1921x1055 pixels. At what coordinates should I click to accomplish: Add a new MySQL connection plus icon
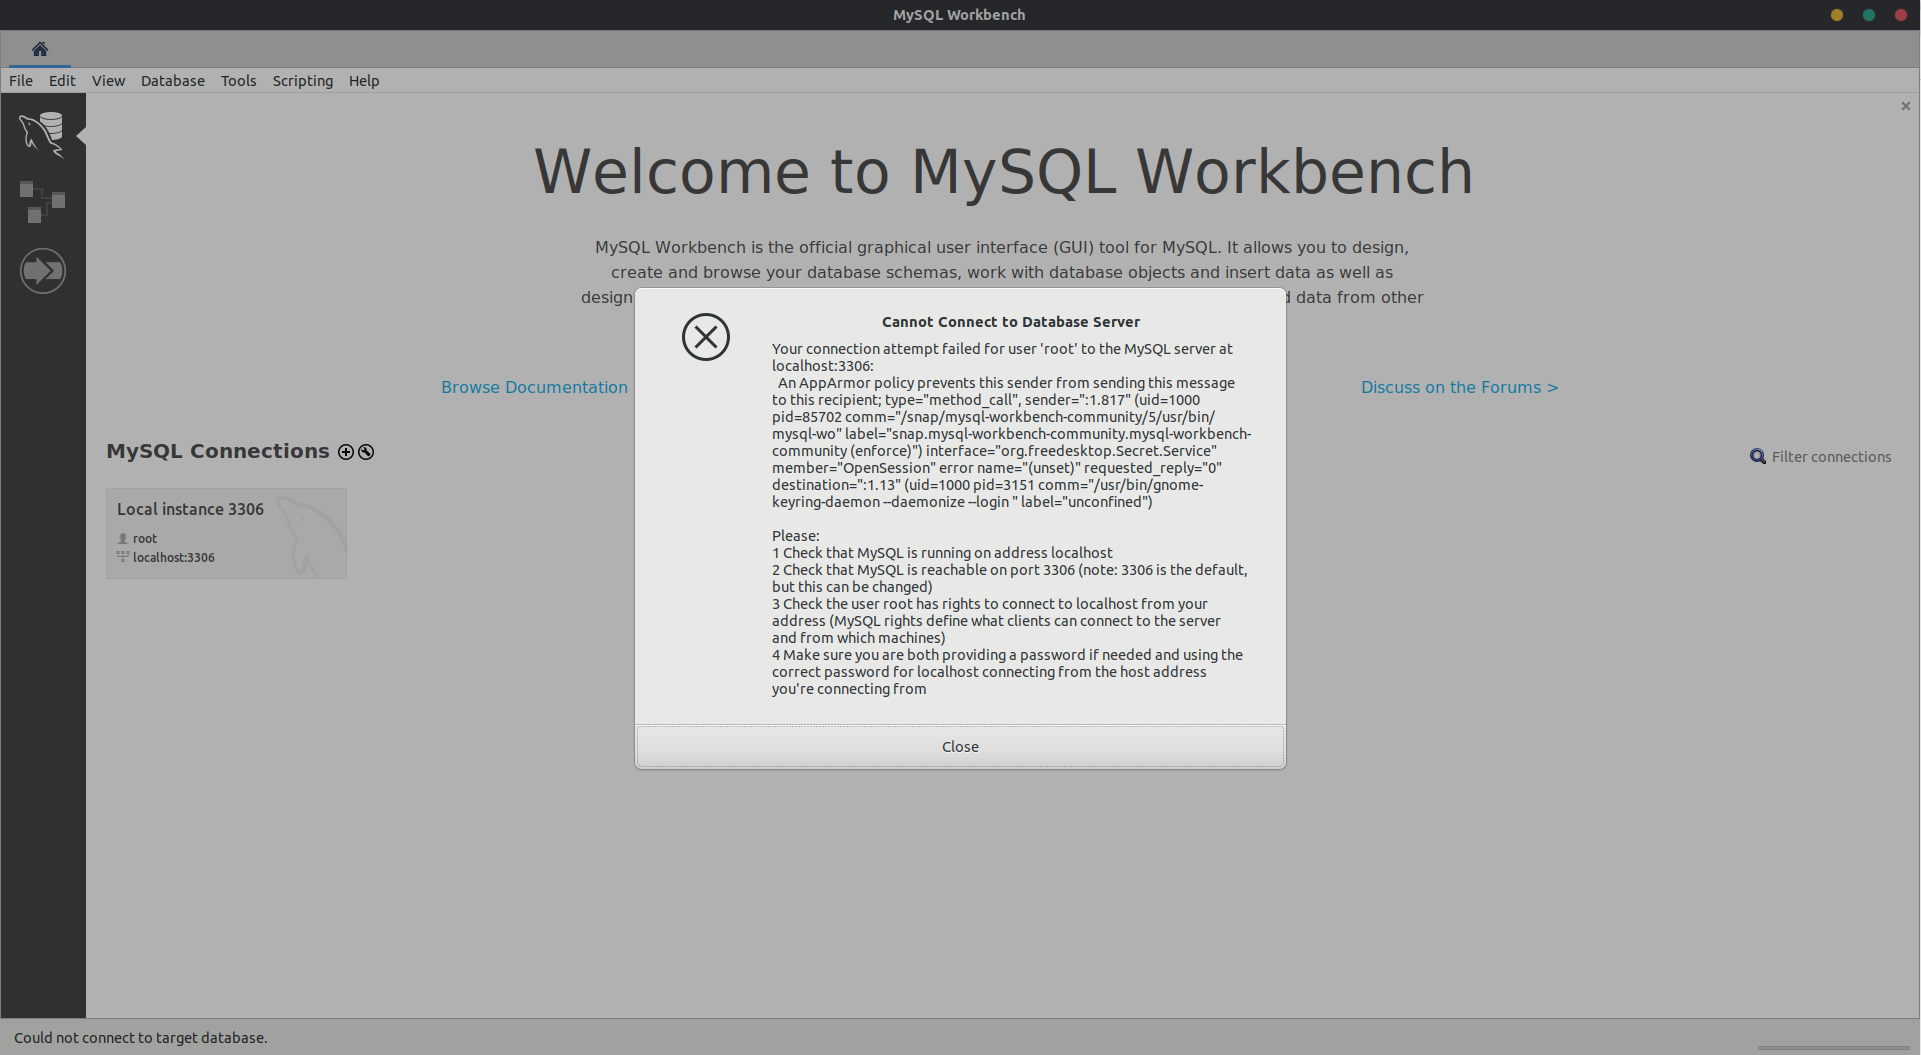(x=346, y=452)
